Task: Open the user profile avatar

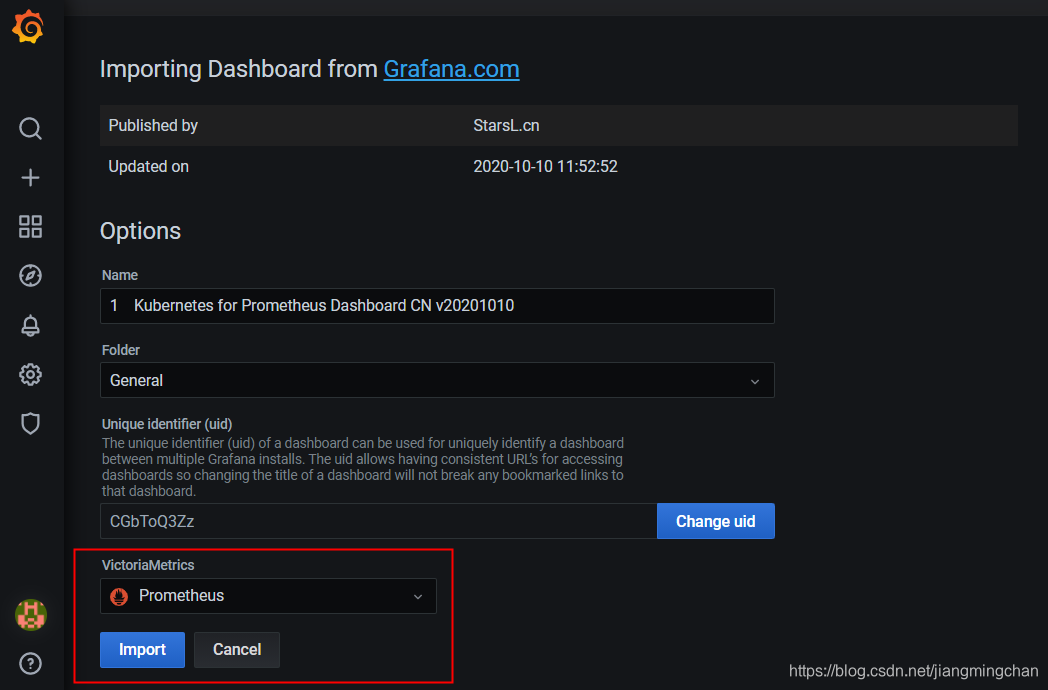Action: (31, 614)
